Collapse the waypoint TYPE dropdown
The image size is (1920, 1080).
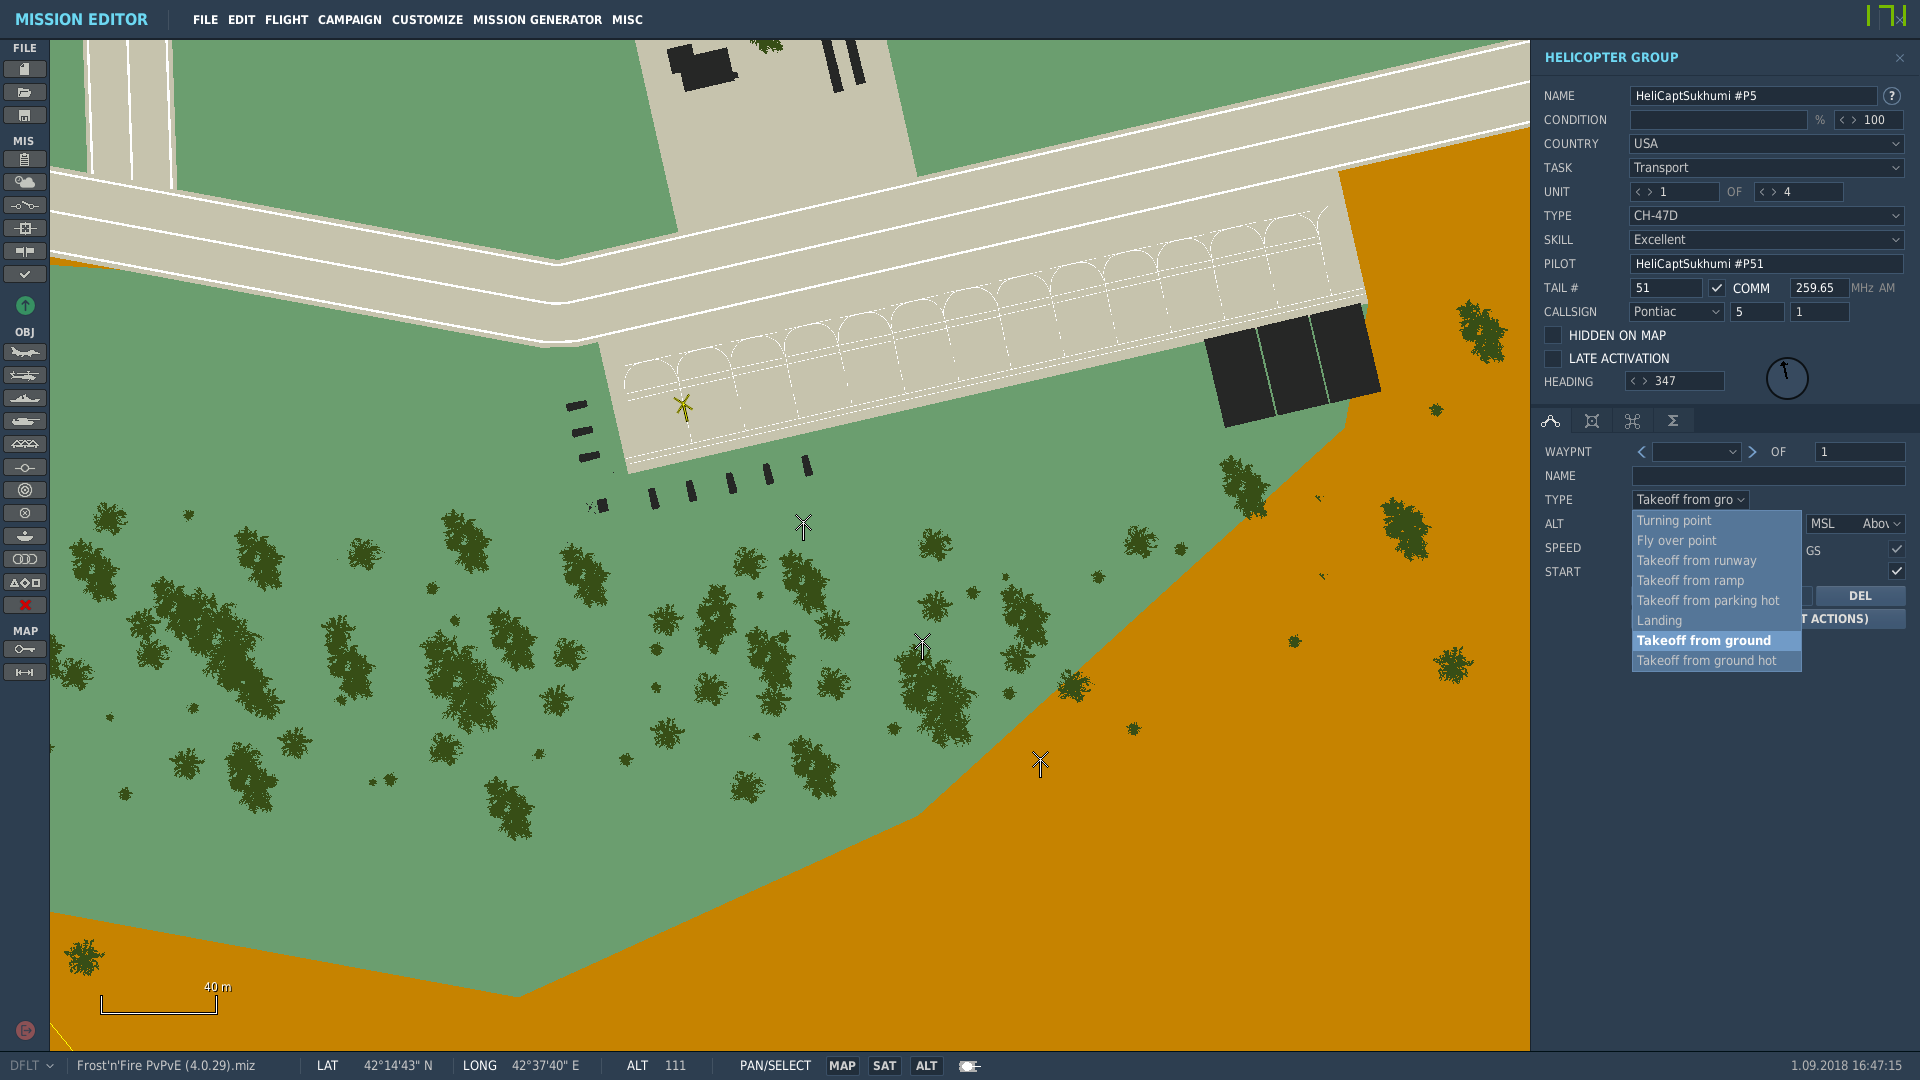tap(1690, 500)
